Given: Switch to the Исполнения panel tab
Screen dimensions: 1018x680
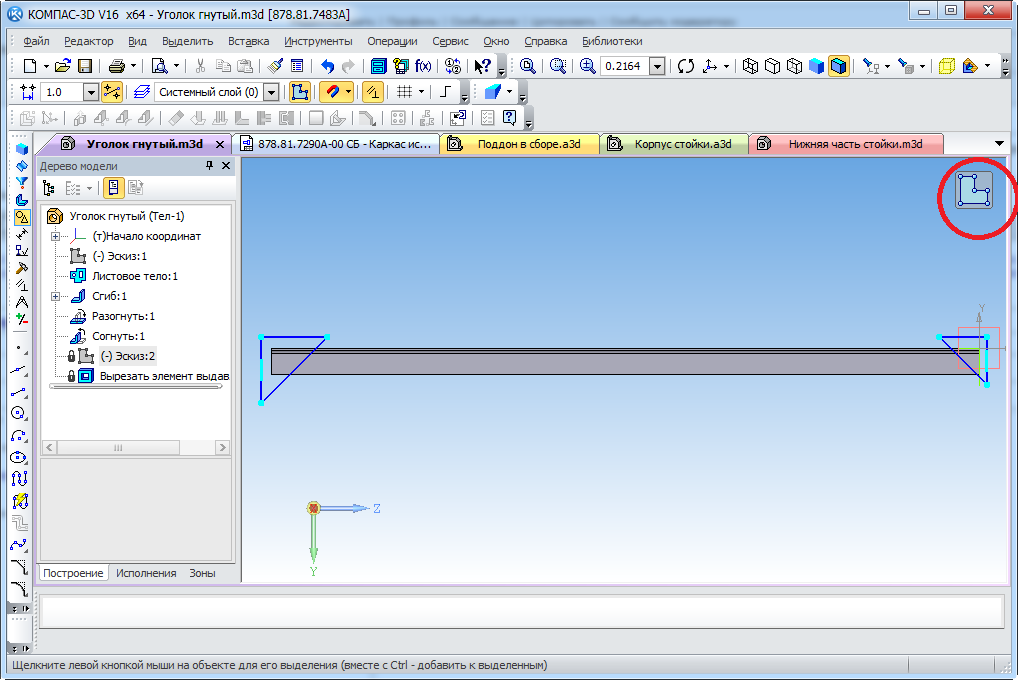Looking at the screenshot, I should pos(146,573).
